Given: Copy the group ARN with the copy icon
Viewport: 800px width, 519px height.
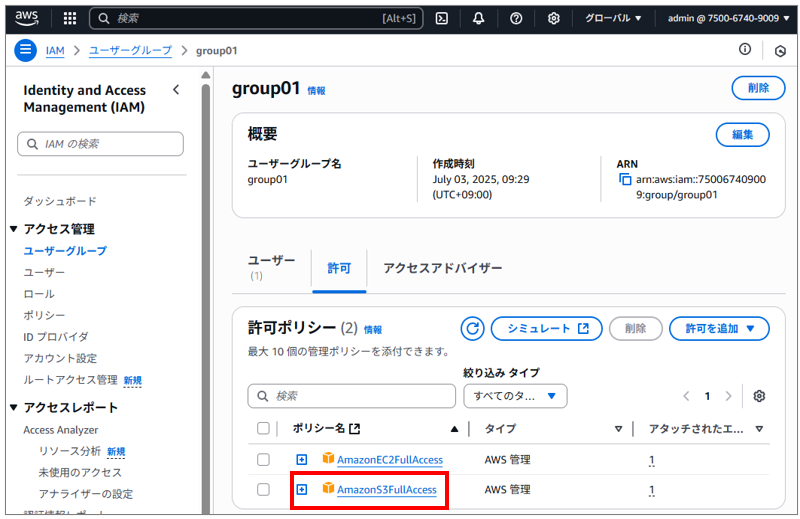Looking at the screenshot, I should click(624, 179).
